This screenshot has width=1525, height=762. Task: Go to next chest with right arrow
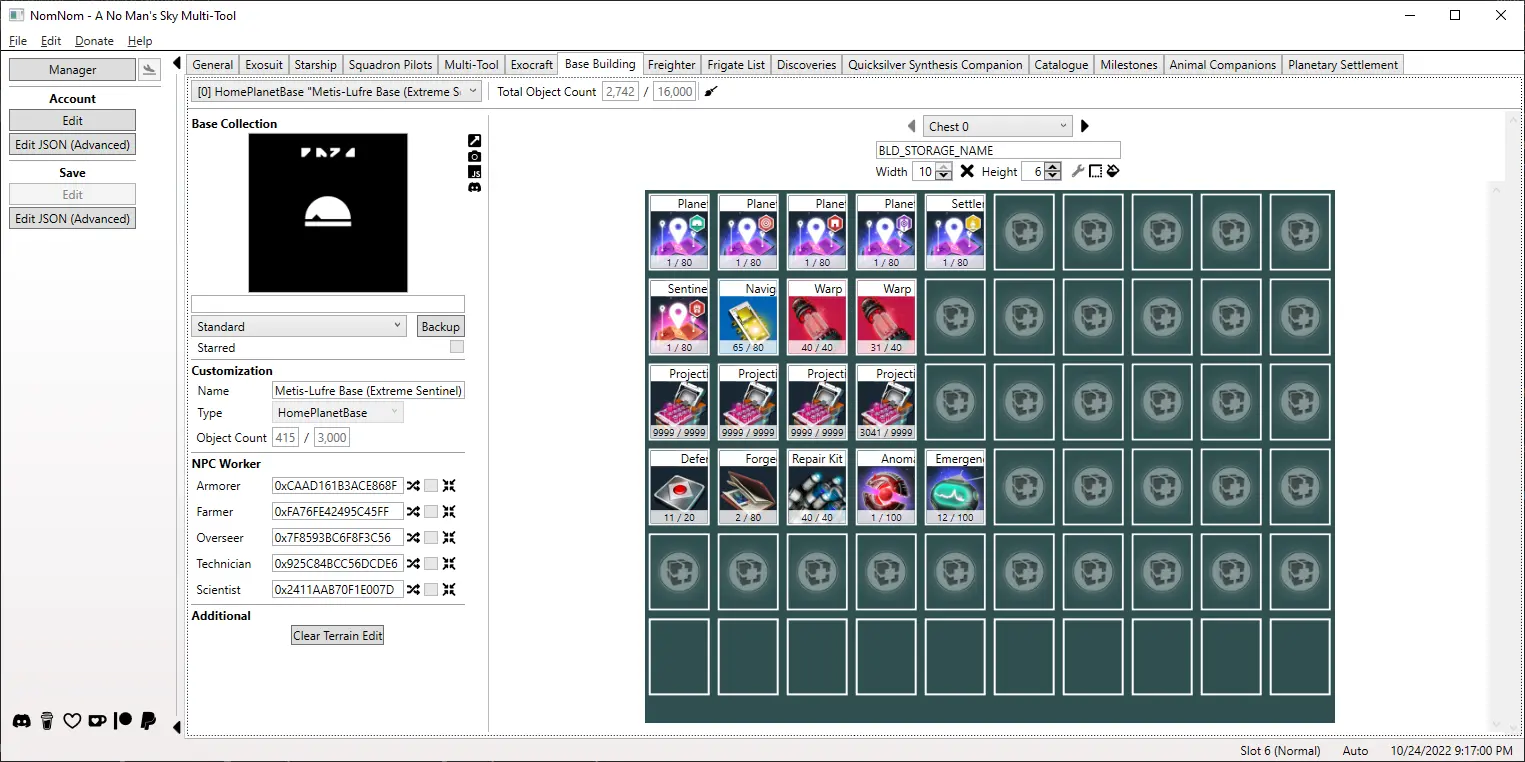1085,126
